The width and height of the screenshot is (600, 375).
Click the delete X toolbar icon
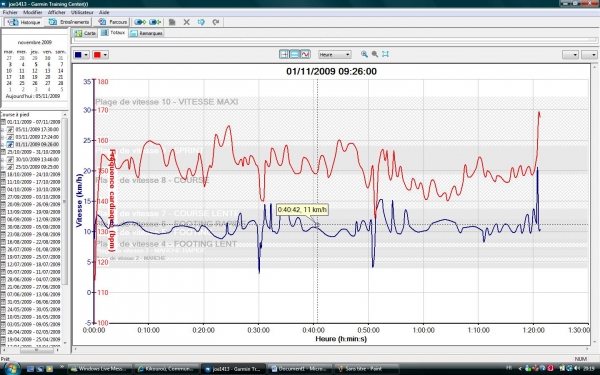tap(186, 22)
